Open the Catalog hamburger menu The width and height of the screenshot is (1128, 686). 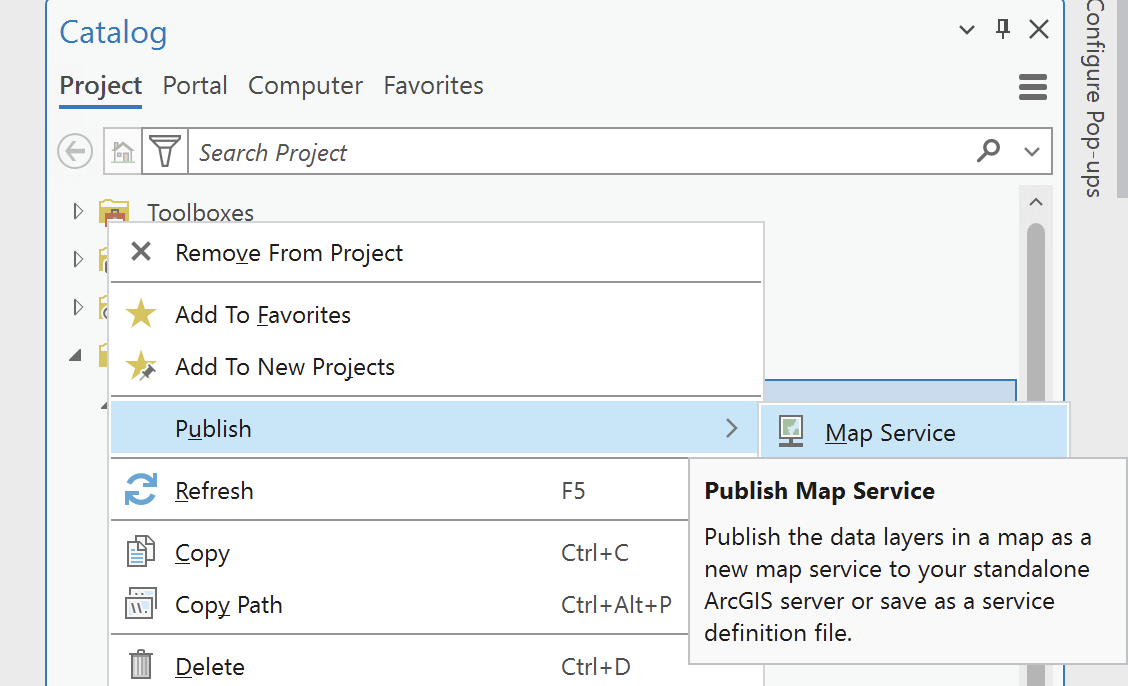click(1032, 87)
